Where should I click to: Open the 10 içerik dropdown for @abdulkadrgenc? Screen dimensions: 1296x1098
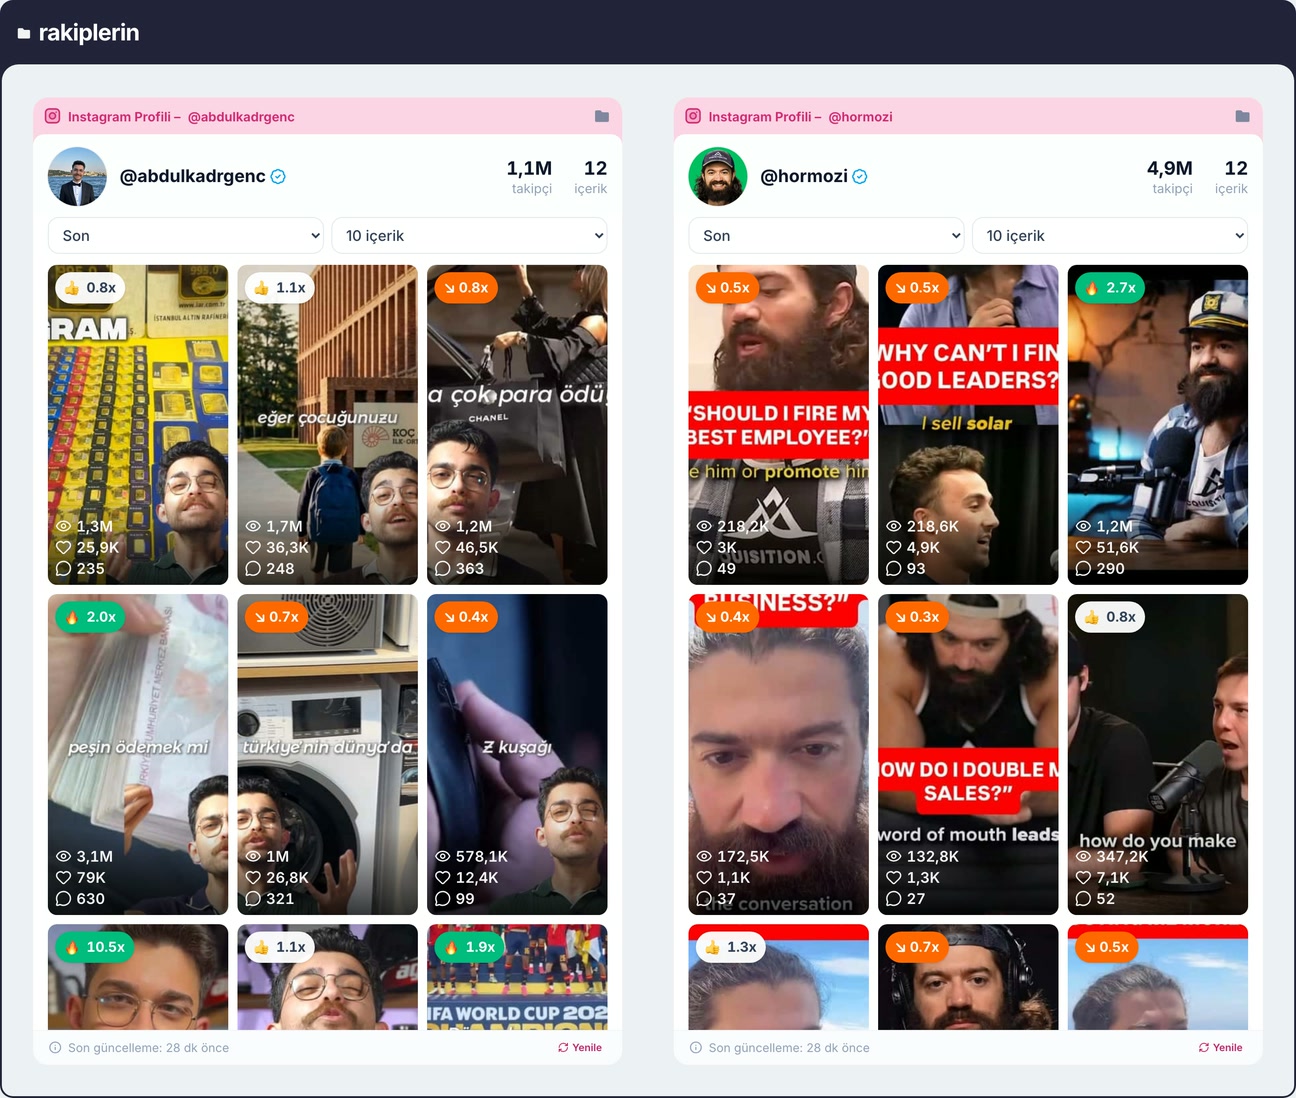pos(470,236)
